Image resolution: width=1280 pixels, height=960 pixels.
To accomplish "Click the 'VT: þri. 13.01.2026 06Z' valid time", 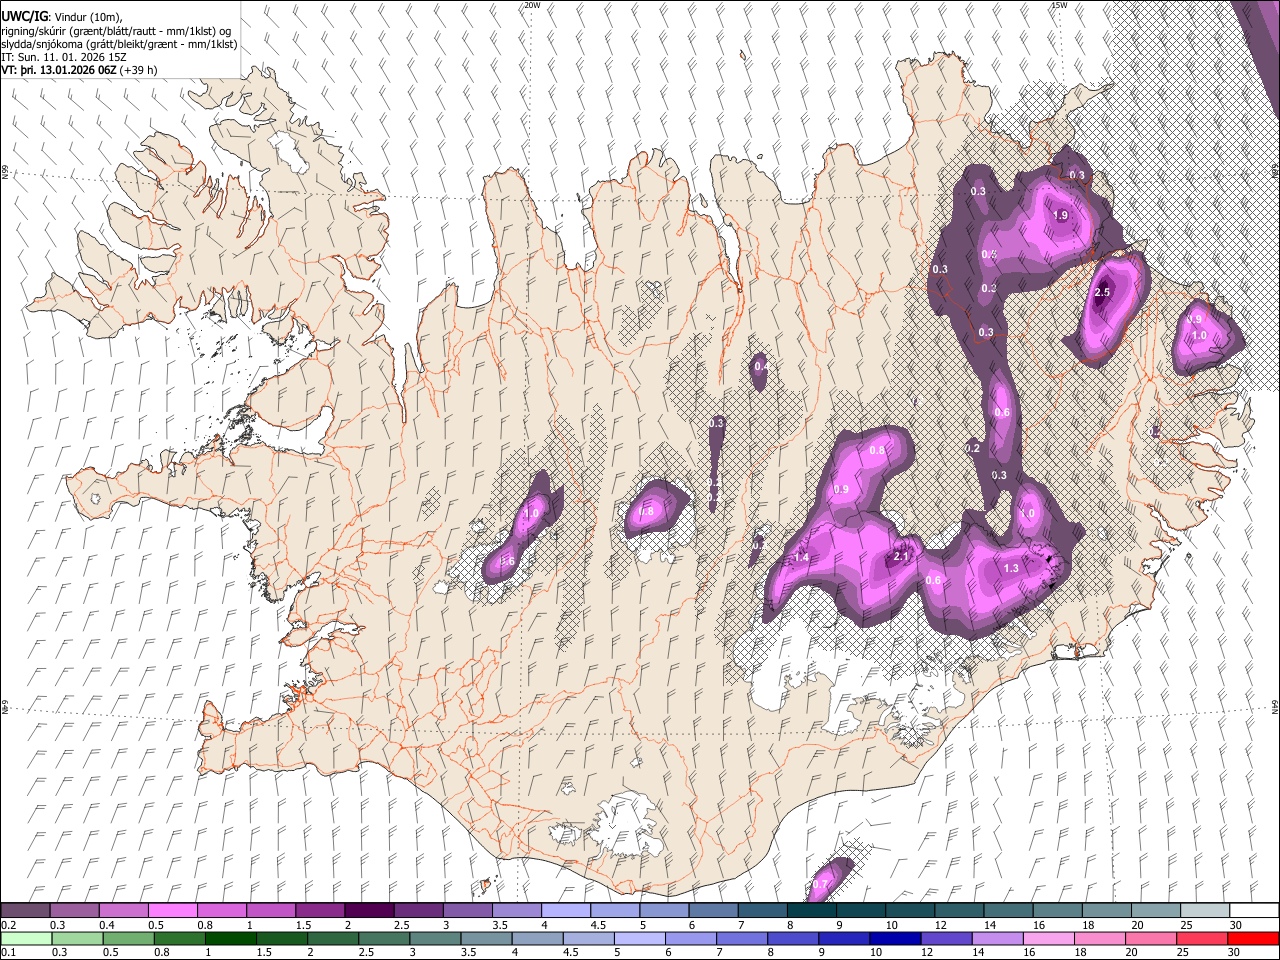I will [x=59, y=70].
